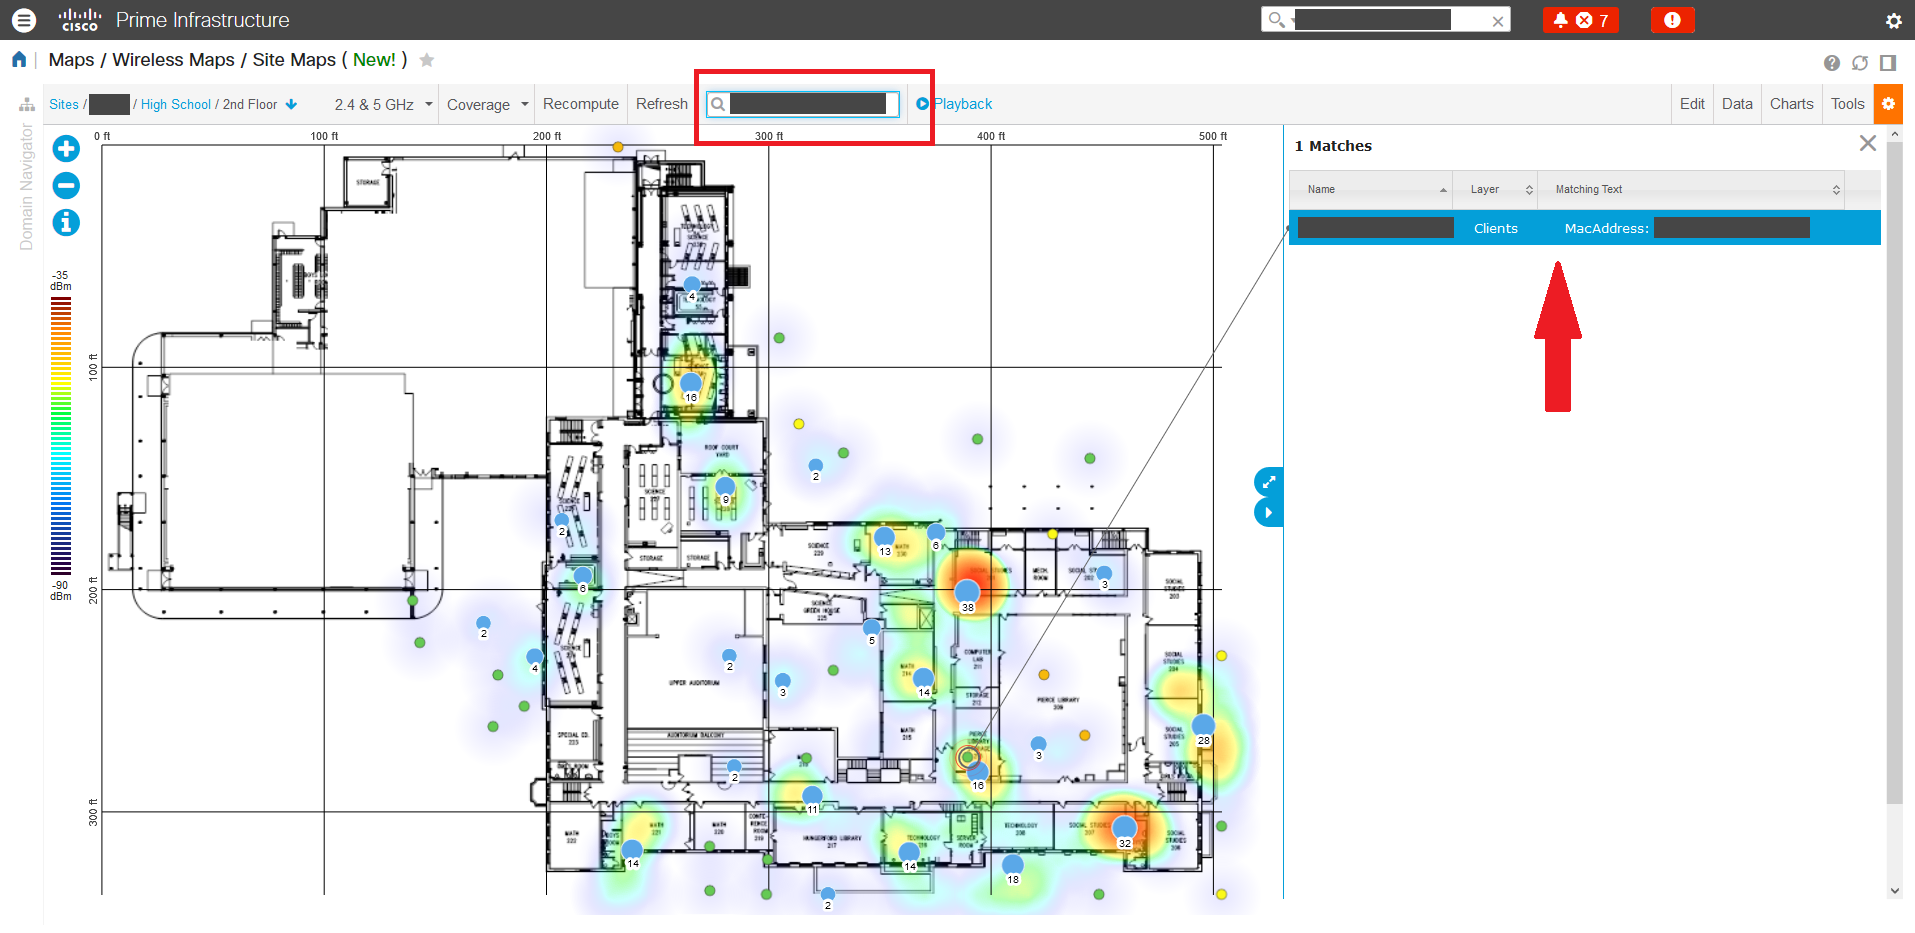The width and height of the screenshot is (1915, 933).
Task: Toggle the favorite star next to Site Maps
Action: click(427, 60)
